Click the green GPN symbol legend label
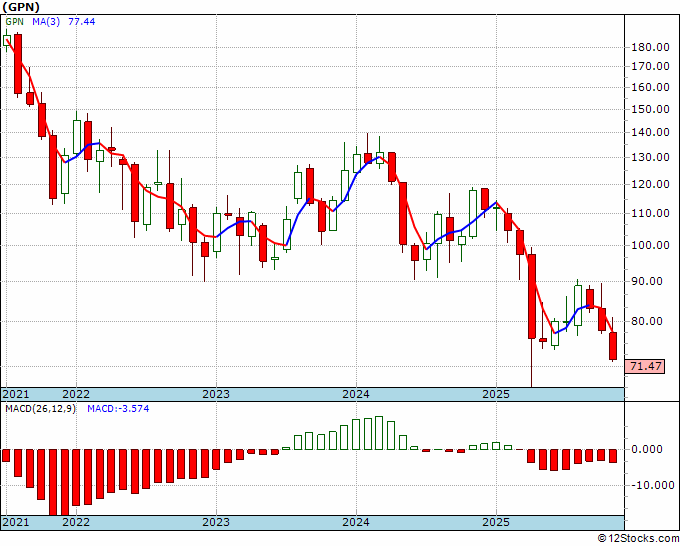Image resolution: width=680 pixels, height=546 pixels. (14, 22)
